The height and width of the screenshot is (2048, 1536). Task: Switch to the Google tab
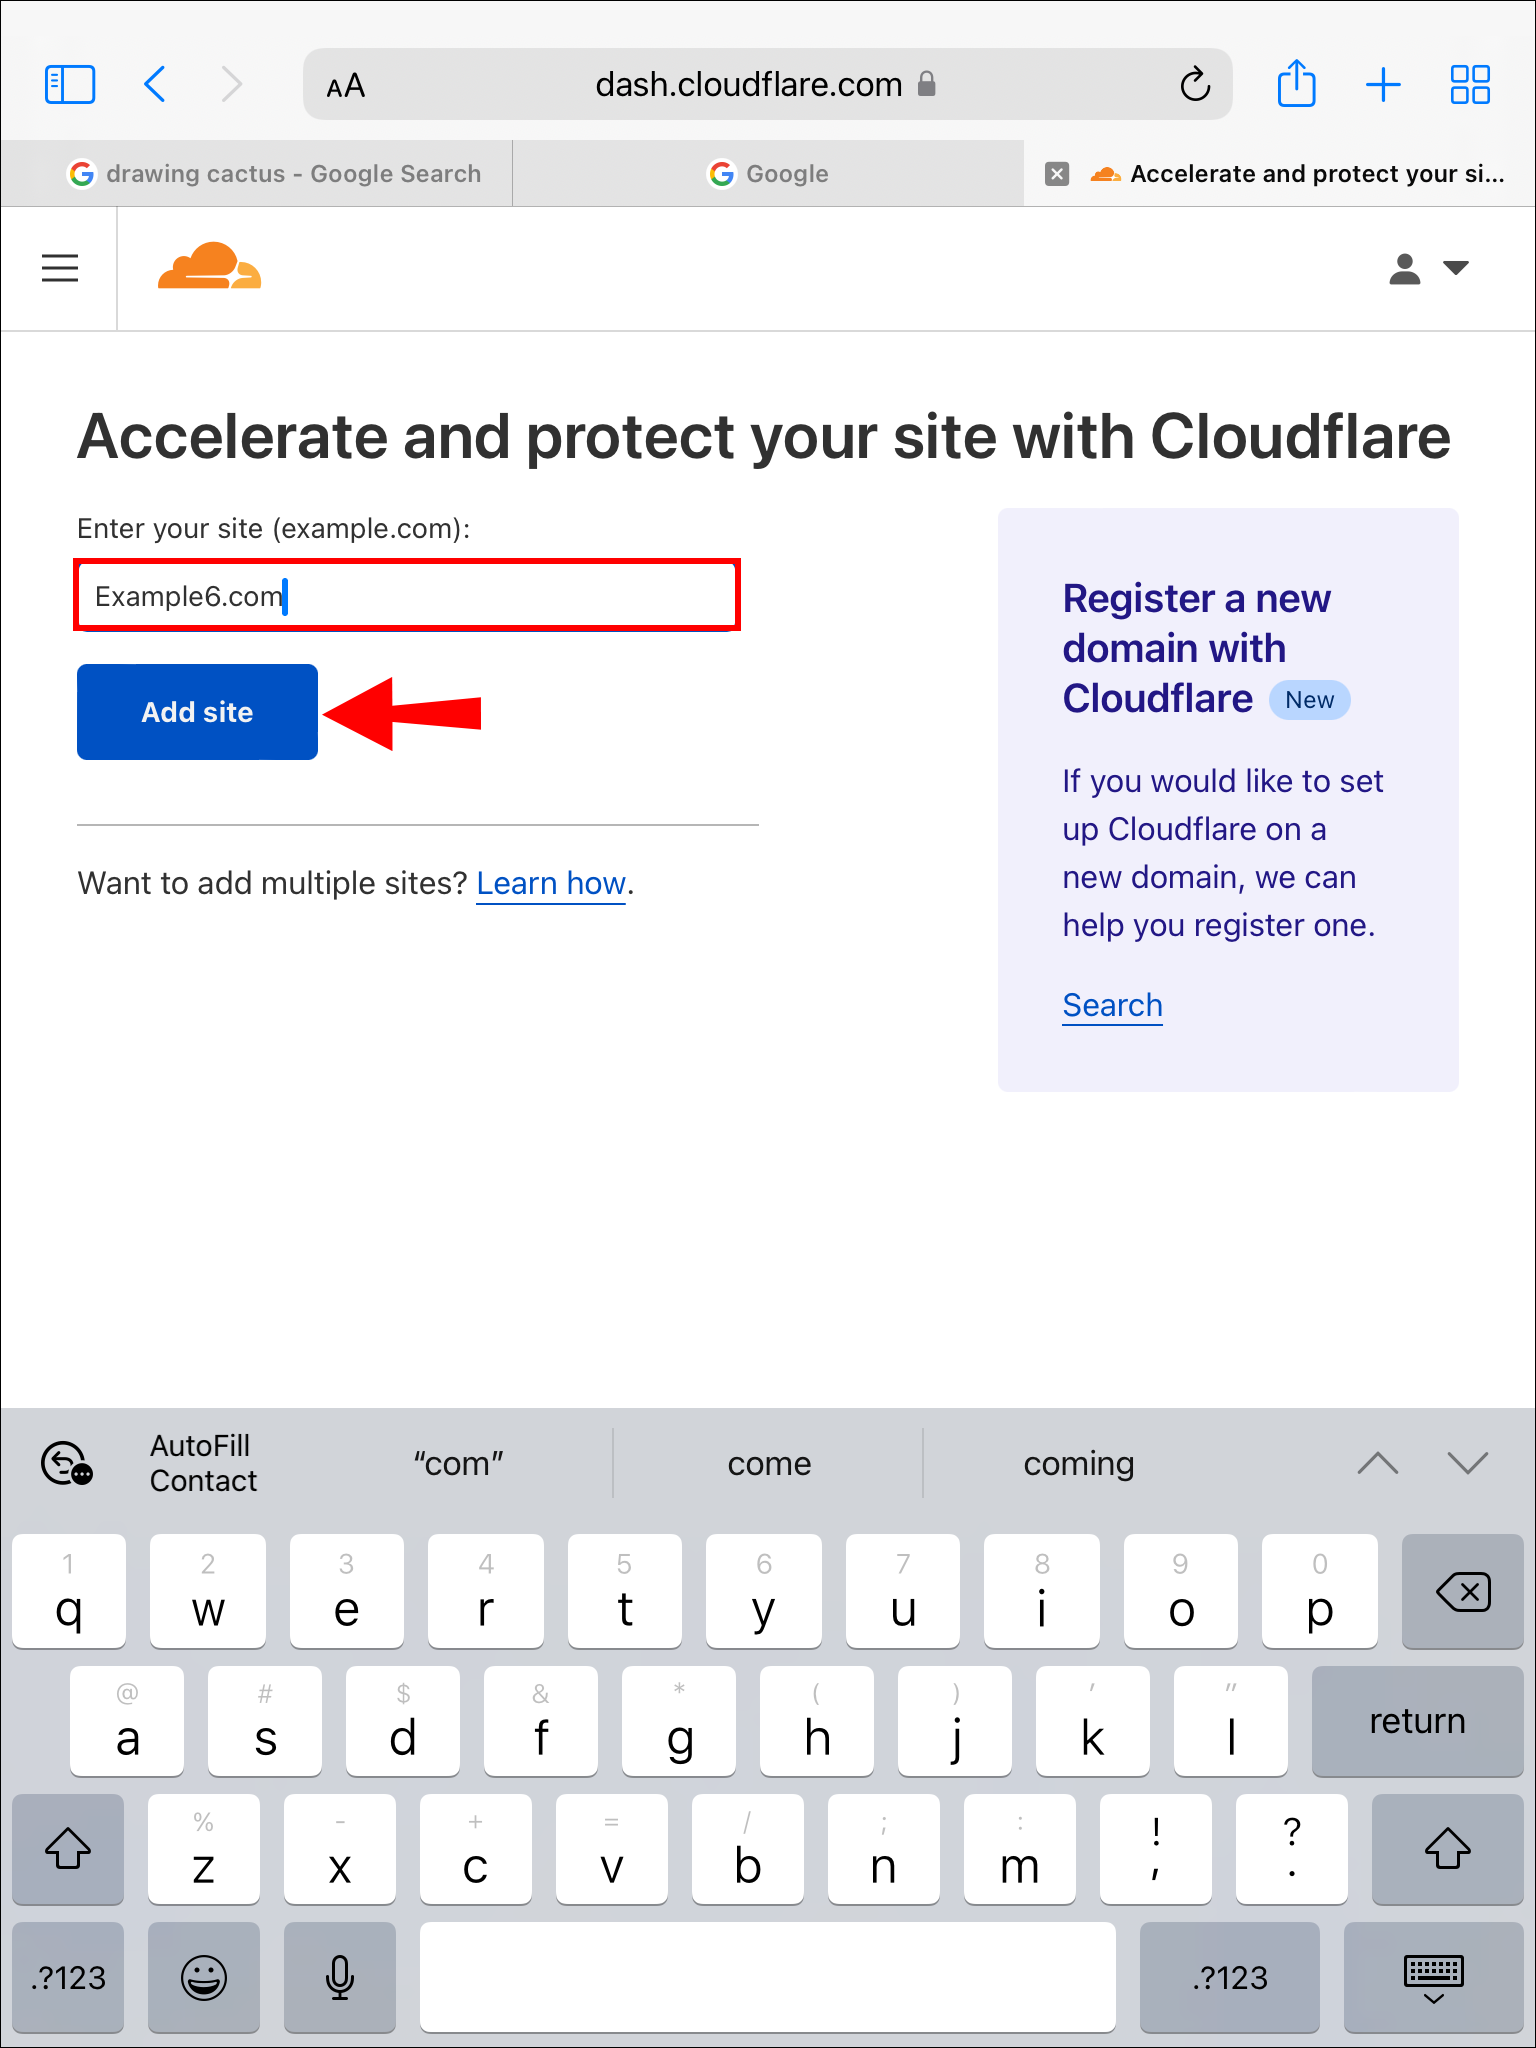coord(768,174)
